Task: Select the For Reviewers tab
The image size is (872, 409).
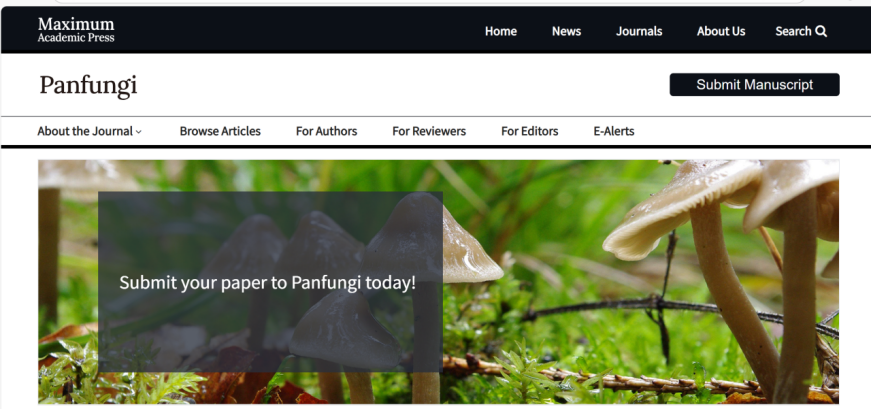Action: click(429, 131)
